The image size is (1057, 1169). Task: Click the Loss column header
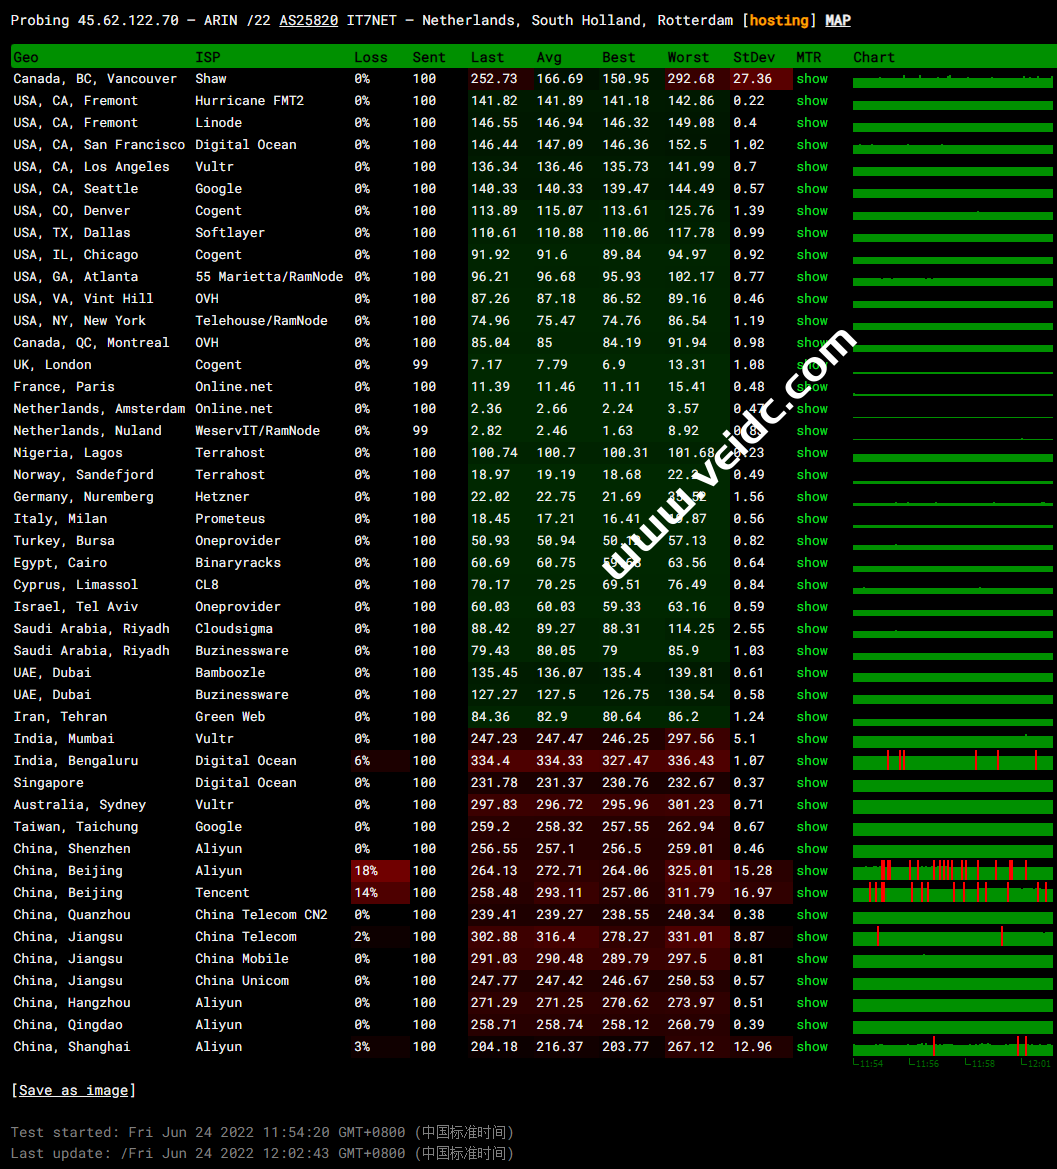371,57
